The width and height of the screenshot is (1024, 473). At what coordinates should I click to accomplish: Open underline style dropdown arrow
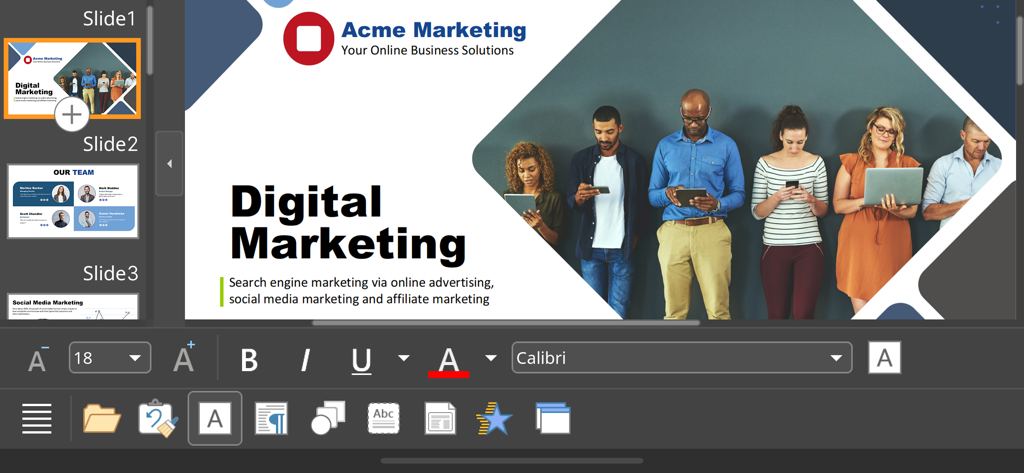pos(404,357)
